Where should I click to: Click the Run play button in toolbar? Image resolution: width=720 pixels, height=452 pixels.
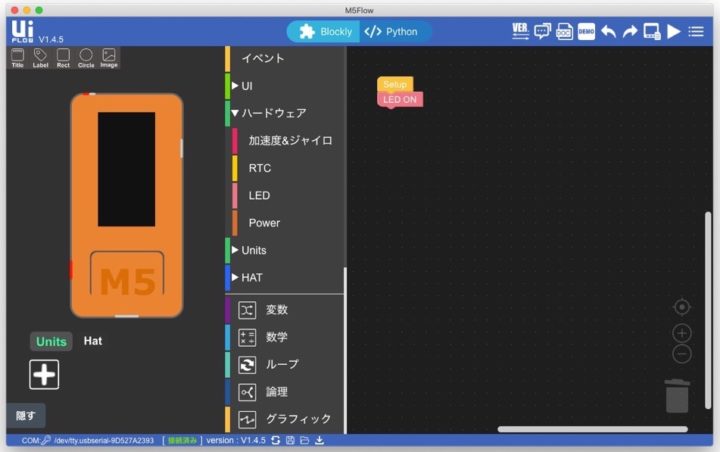674,31
